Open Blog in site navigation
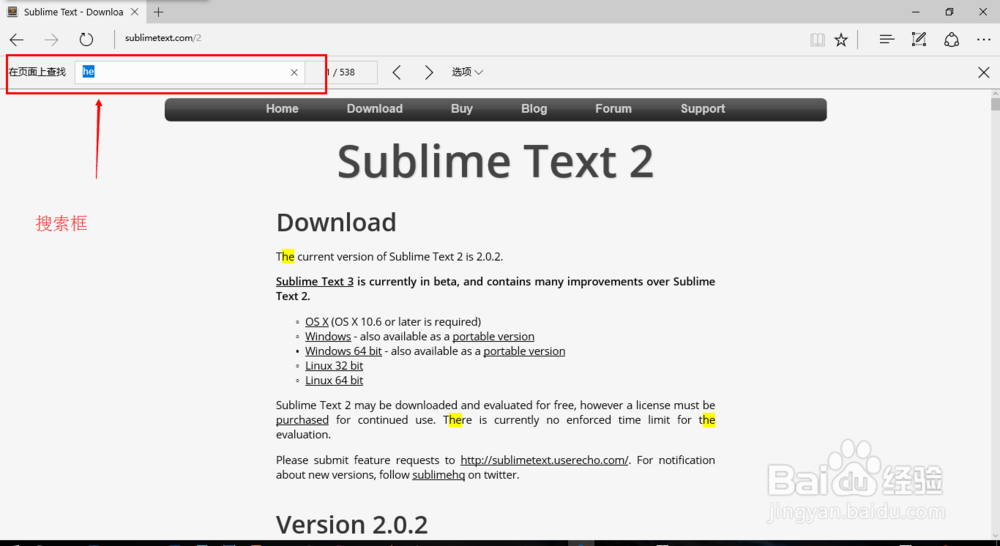 [x=534, y=108]
